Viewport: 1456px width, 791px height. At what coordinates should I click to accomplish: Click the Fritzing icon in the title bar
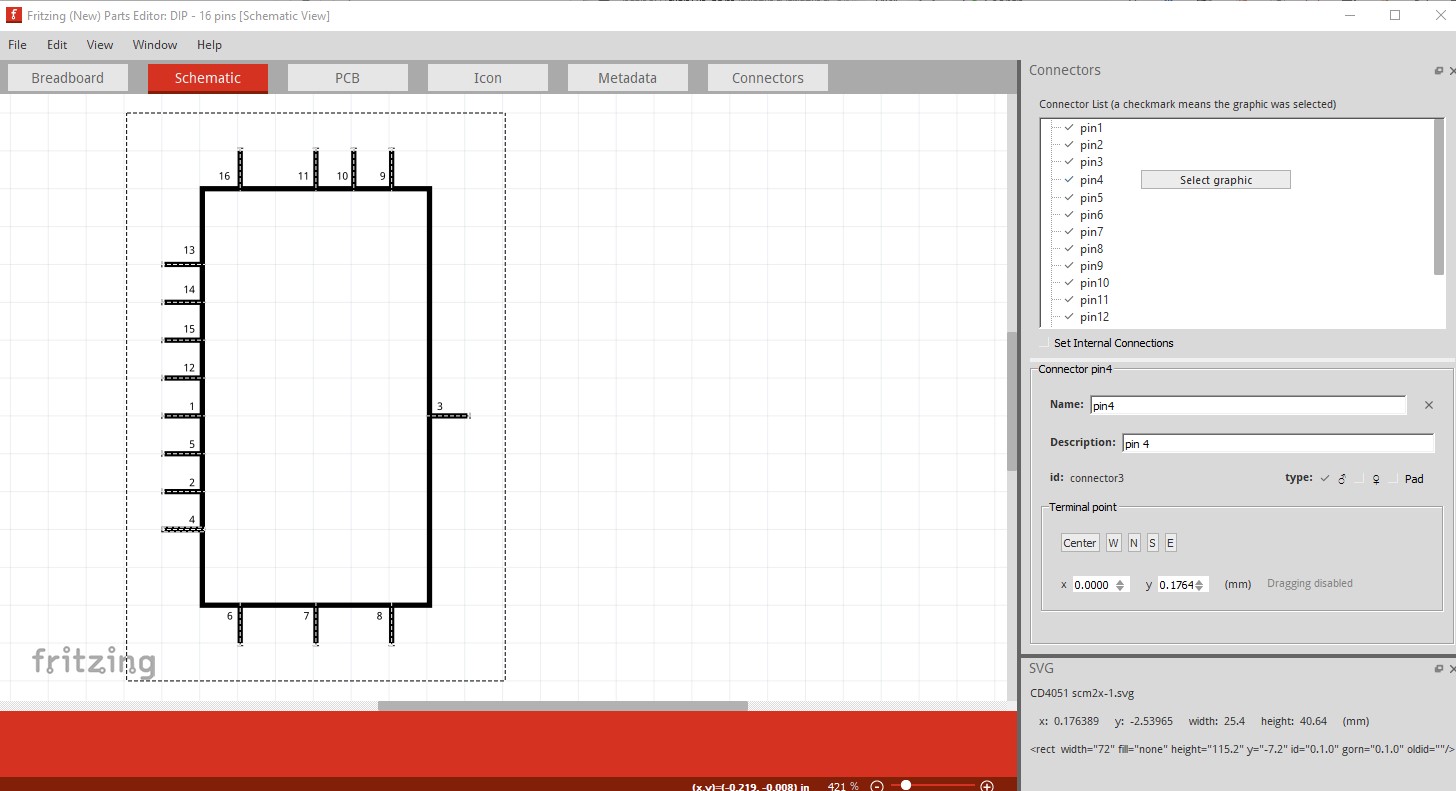13,15
